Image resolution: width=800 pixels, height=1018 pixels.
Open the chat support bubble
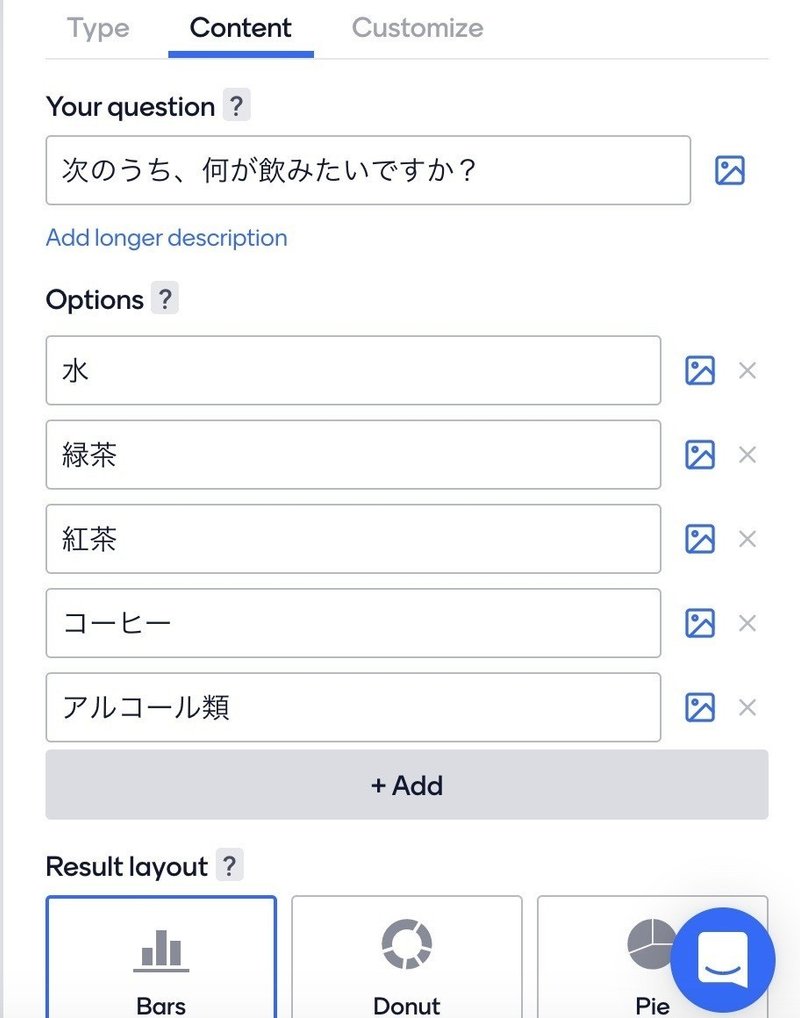[722, 959]
